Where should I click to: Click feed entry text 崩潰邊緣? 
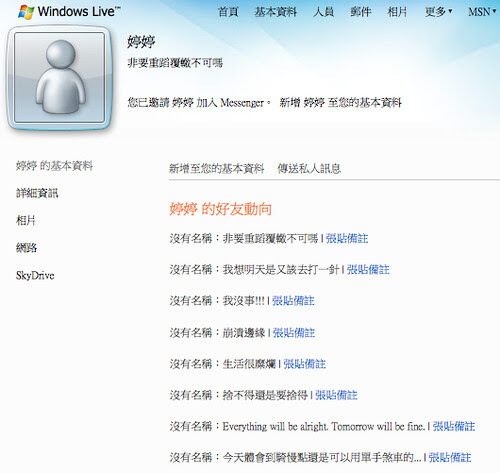click(244, 332)
